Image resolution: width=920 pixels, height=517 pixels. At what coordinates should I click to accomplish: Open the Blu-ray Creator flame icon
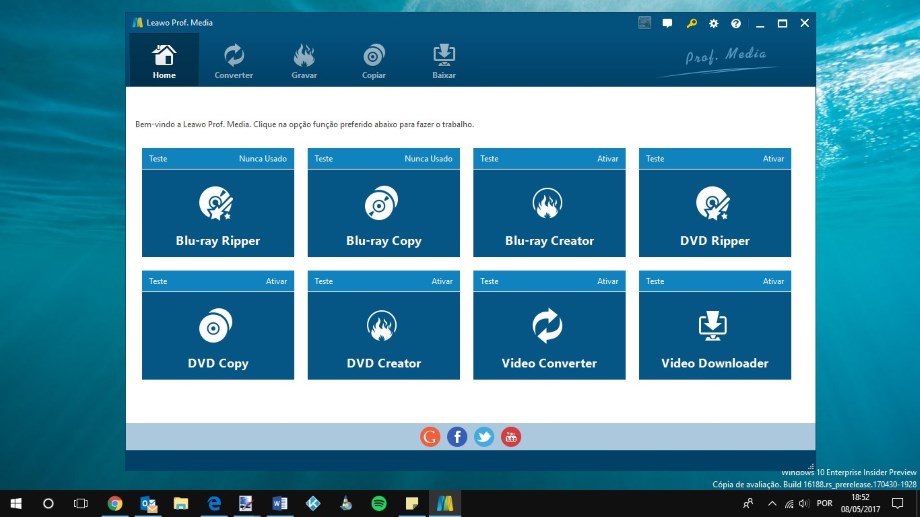pyautogui.click(x=548, y=204)
